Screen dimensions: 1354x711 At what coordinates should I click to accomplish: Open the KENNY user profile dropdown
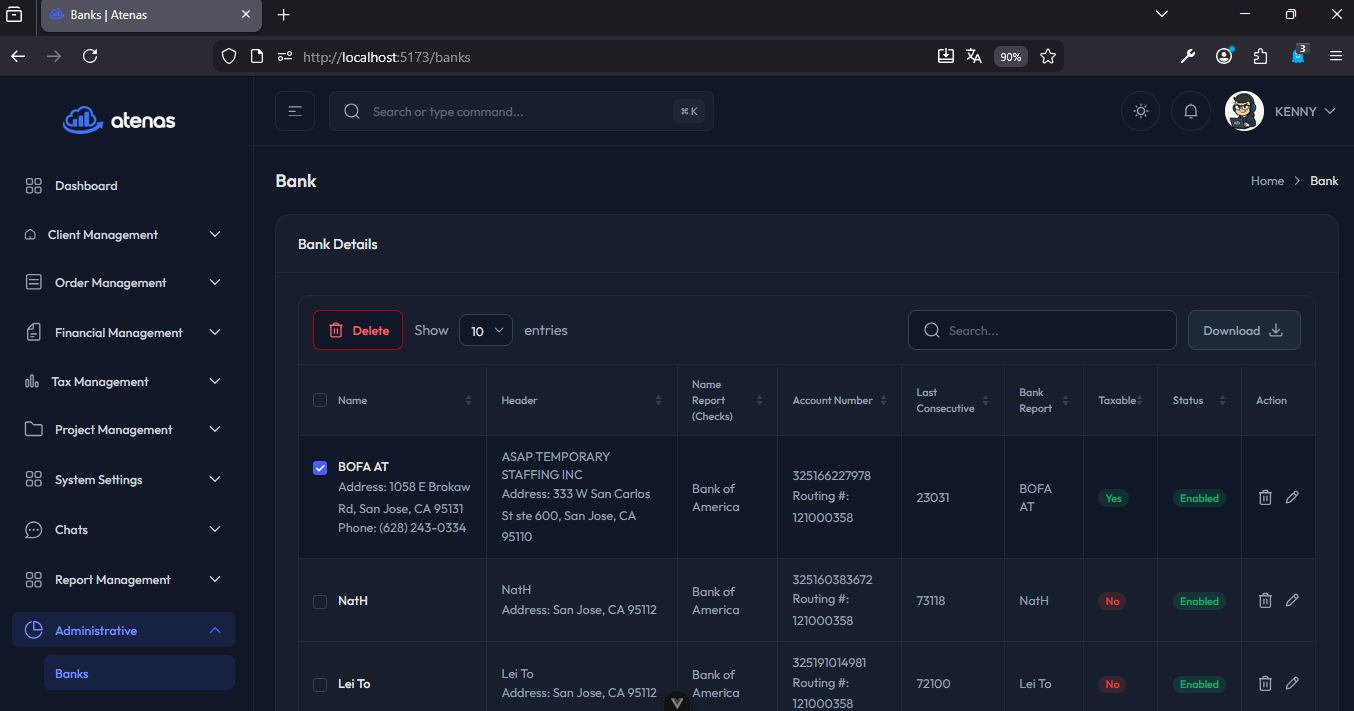click(x=1282, y=111)
